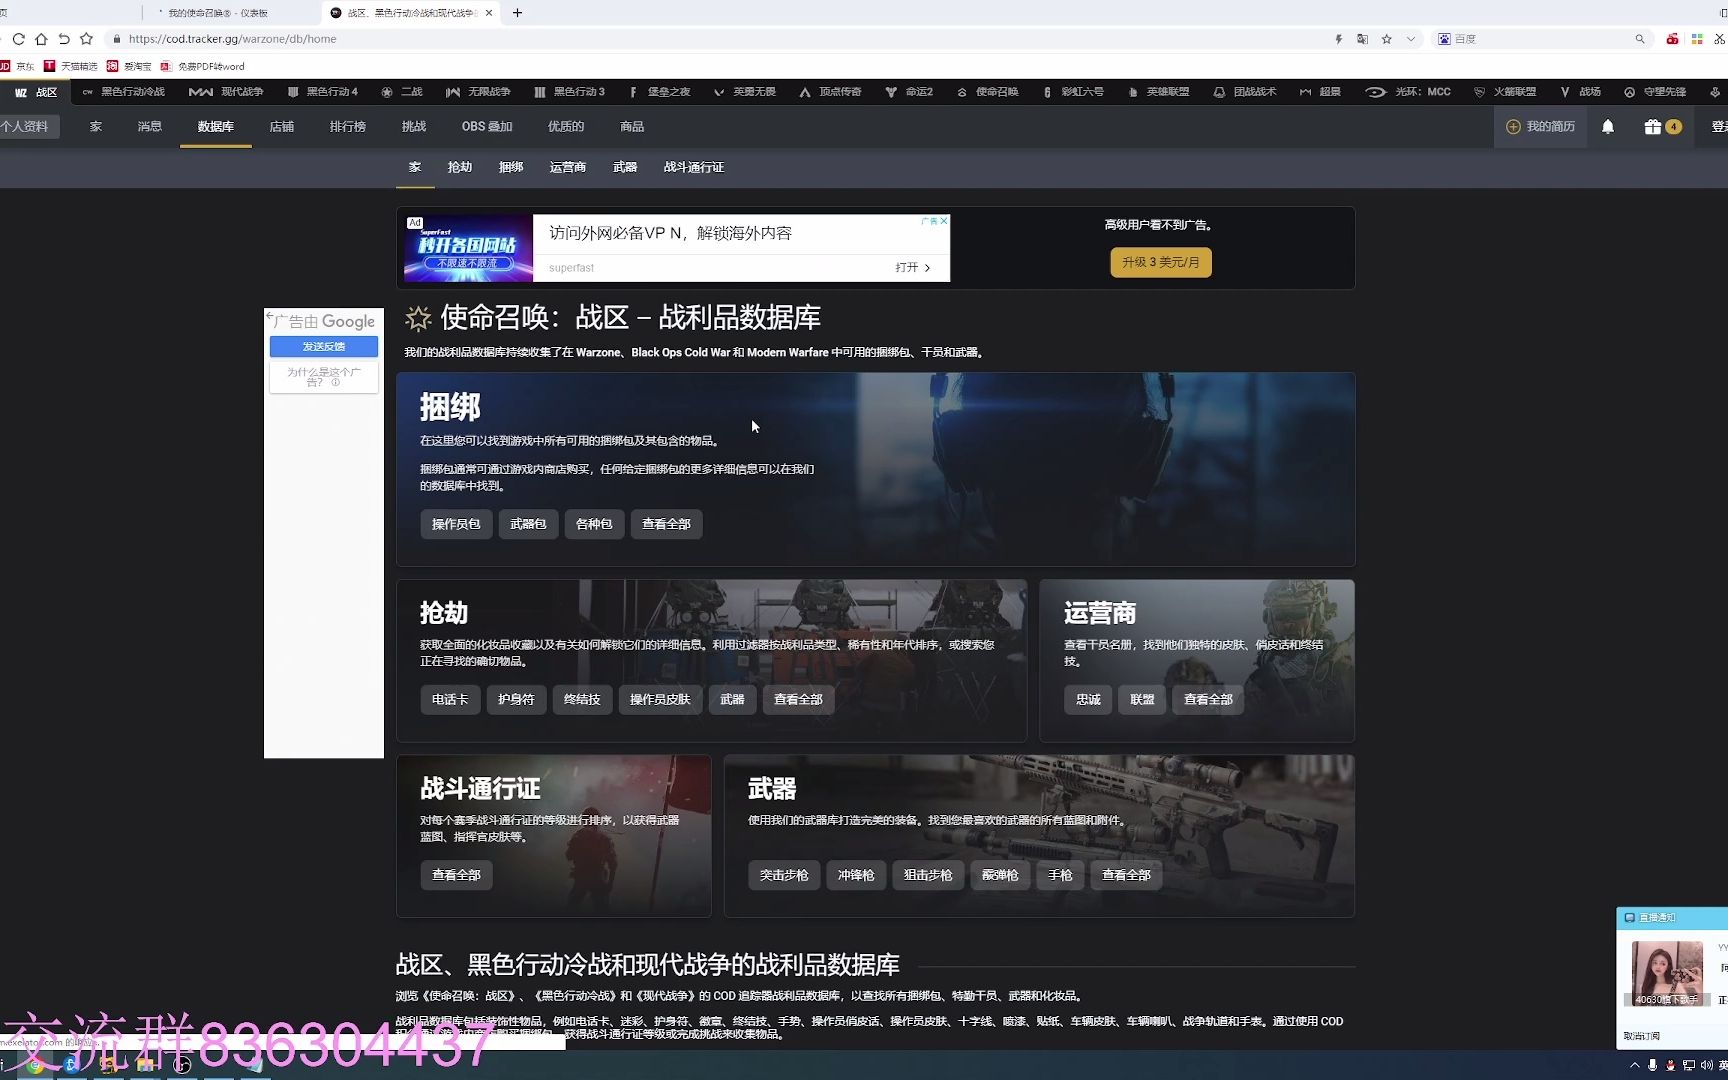
Task: Select 守望先锋 in the game bar
Action: click(1655, 92)
